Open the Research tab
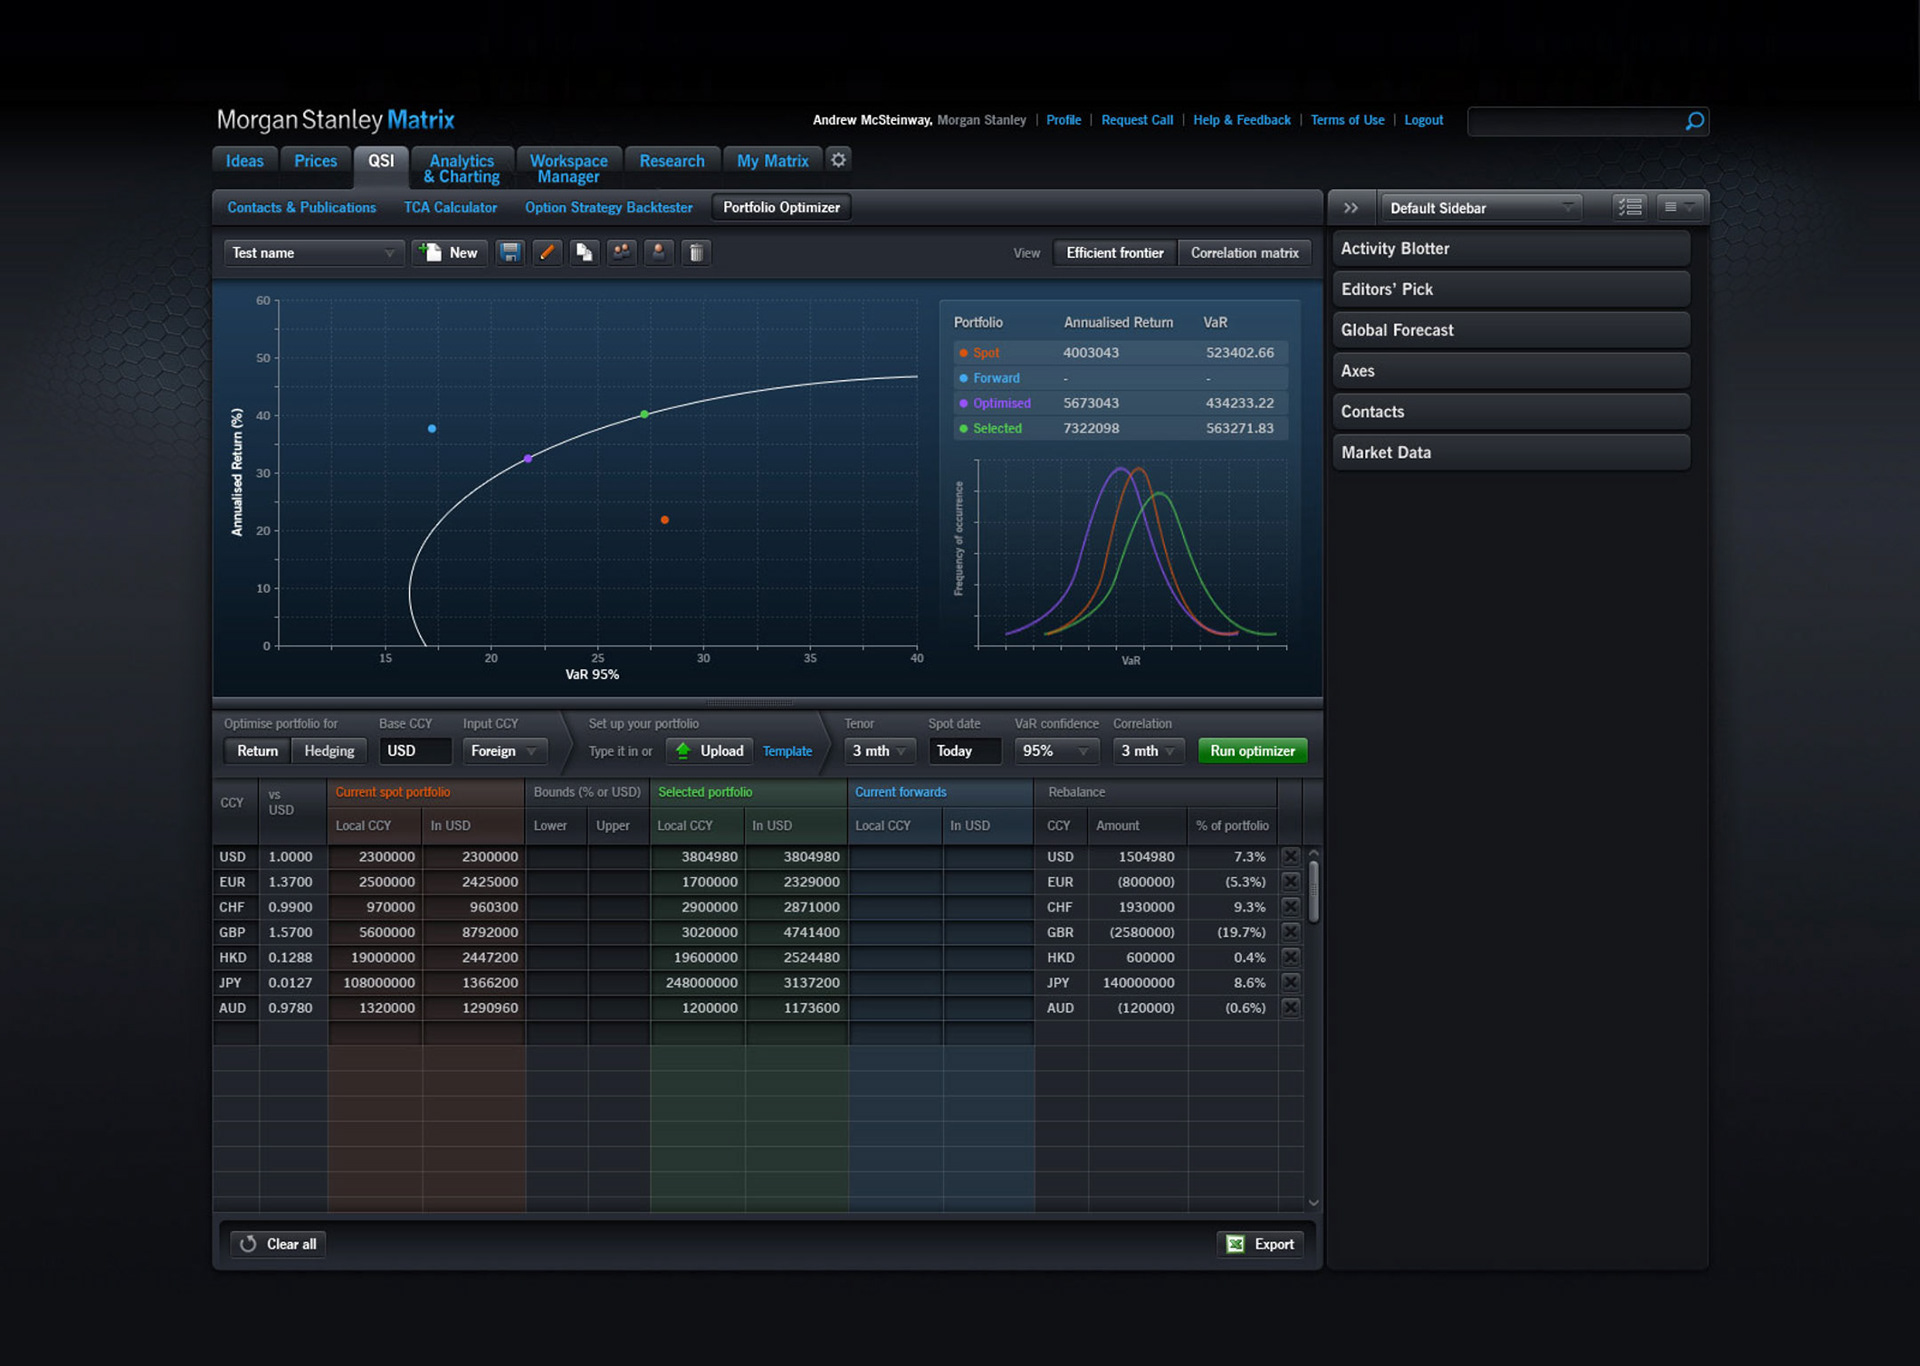This screenshot has width=1920, height=1366. click(x=672, y=161)
